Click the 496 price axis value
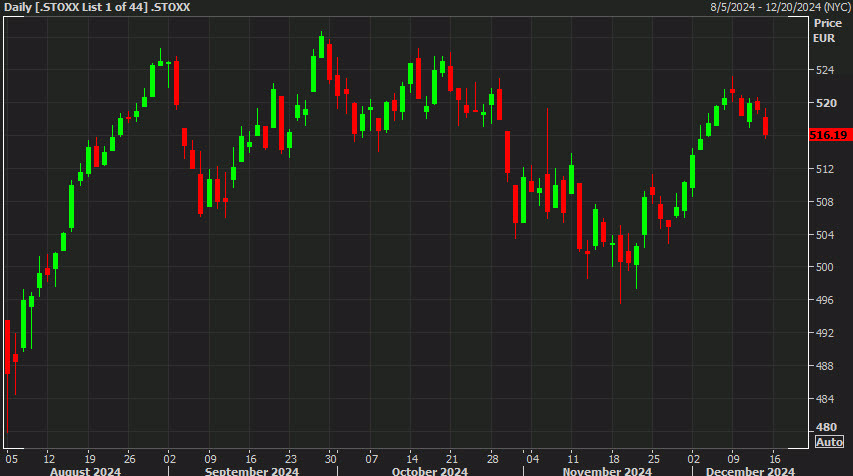 (x=825, y=300)
